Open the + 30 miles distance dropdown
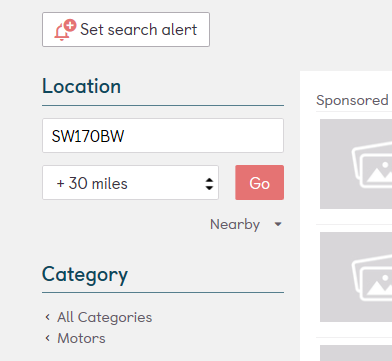Viewport: 392px width, 361px height. [x=130, y=183]
